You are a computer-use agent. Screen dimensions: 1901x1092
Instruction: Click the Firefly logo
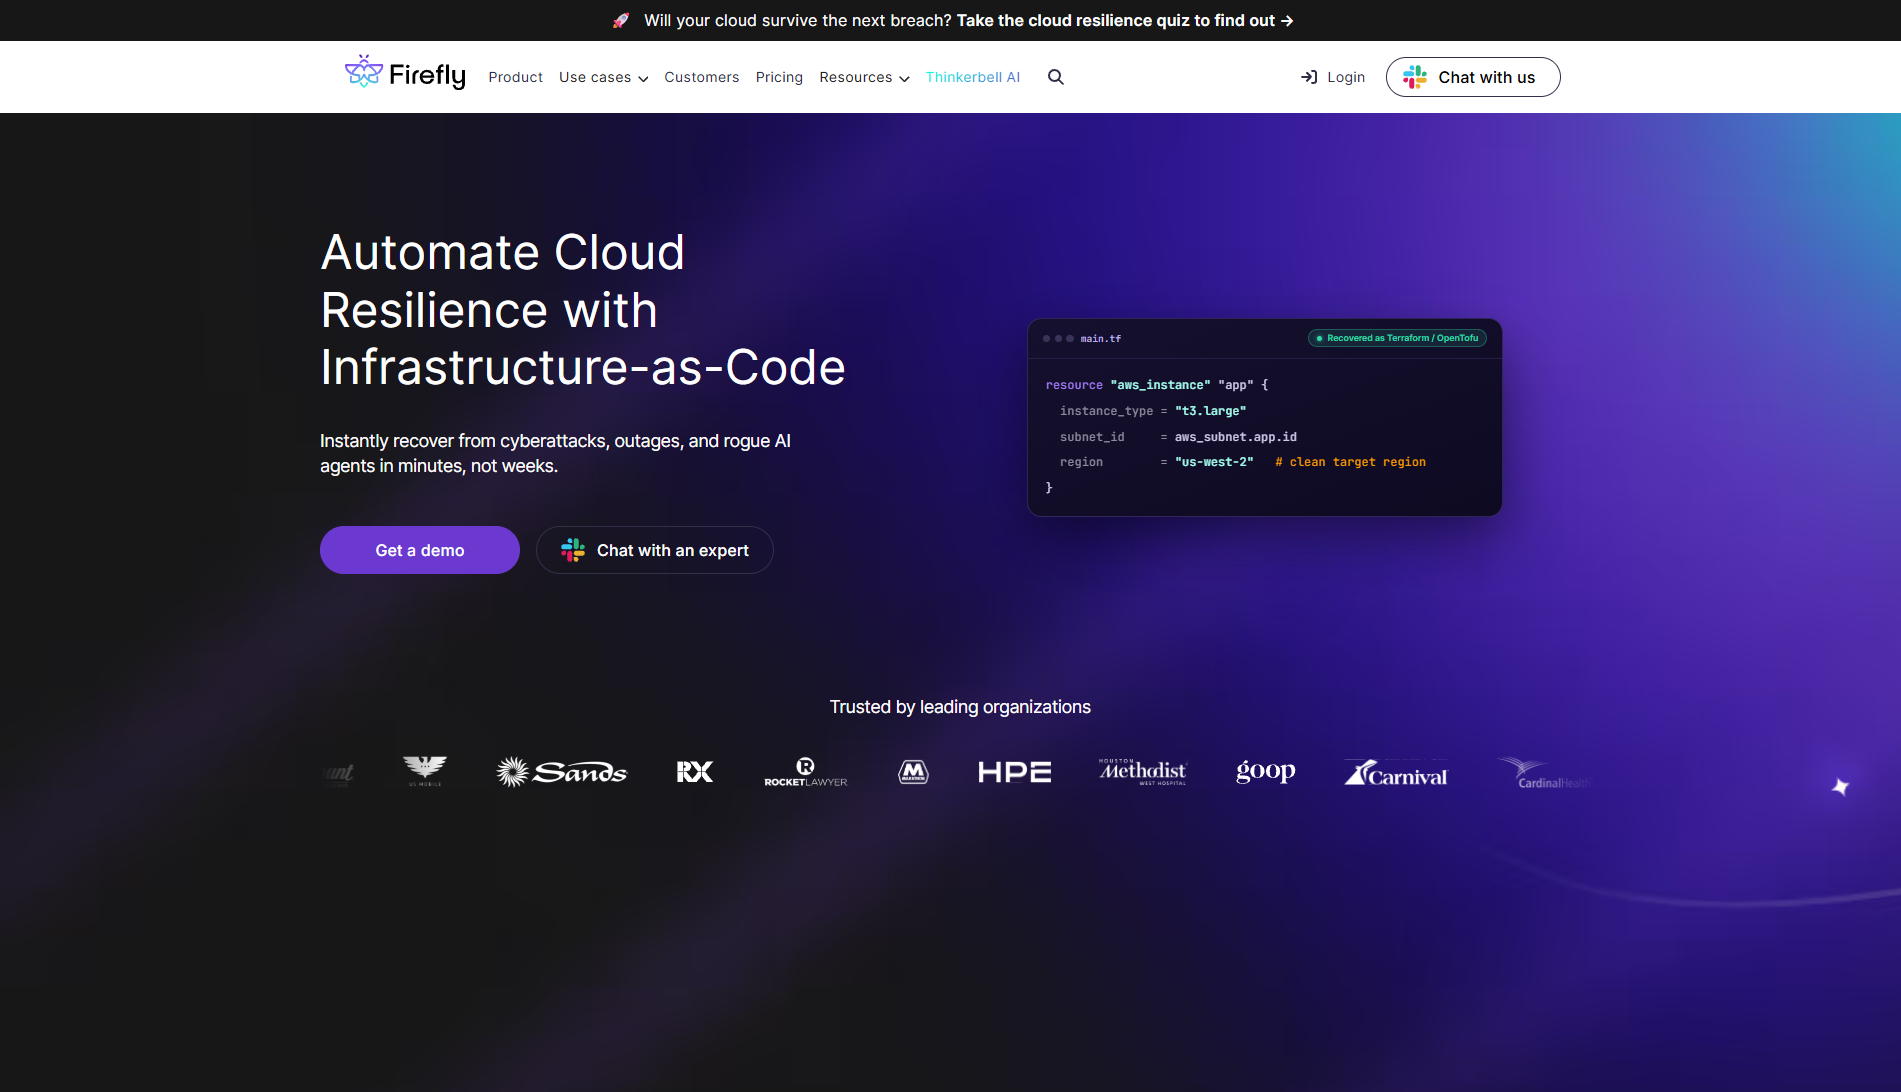(405, 74)
